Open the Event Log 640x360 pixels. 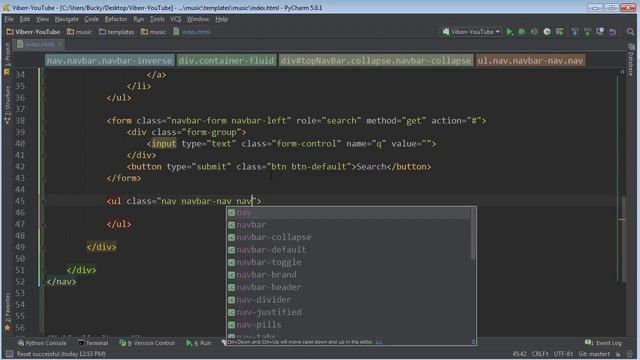coord(603,343)
